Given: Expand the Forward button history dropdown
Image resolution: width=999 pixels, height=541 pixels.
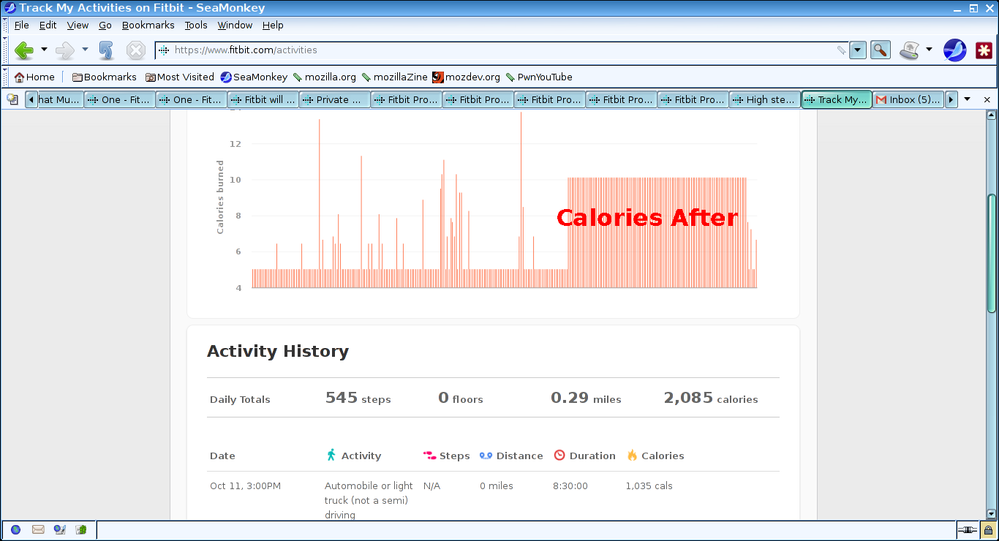Looking at the screenshot, I should click(x=85, y=50).
